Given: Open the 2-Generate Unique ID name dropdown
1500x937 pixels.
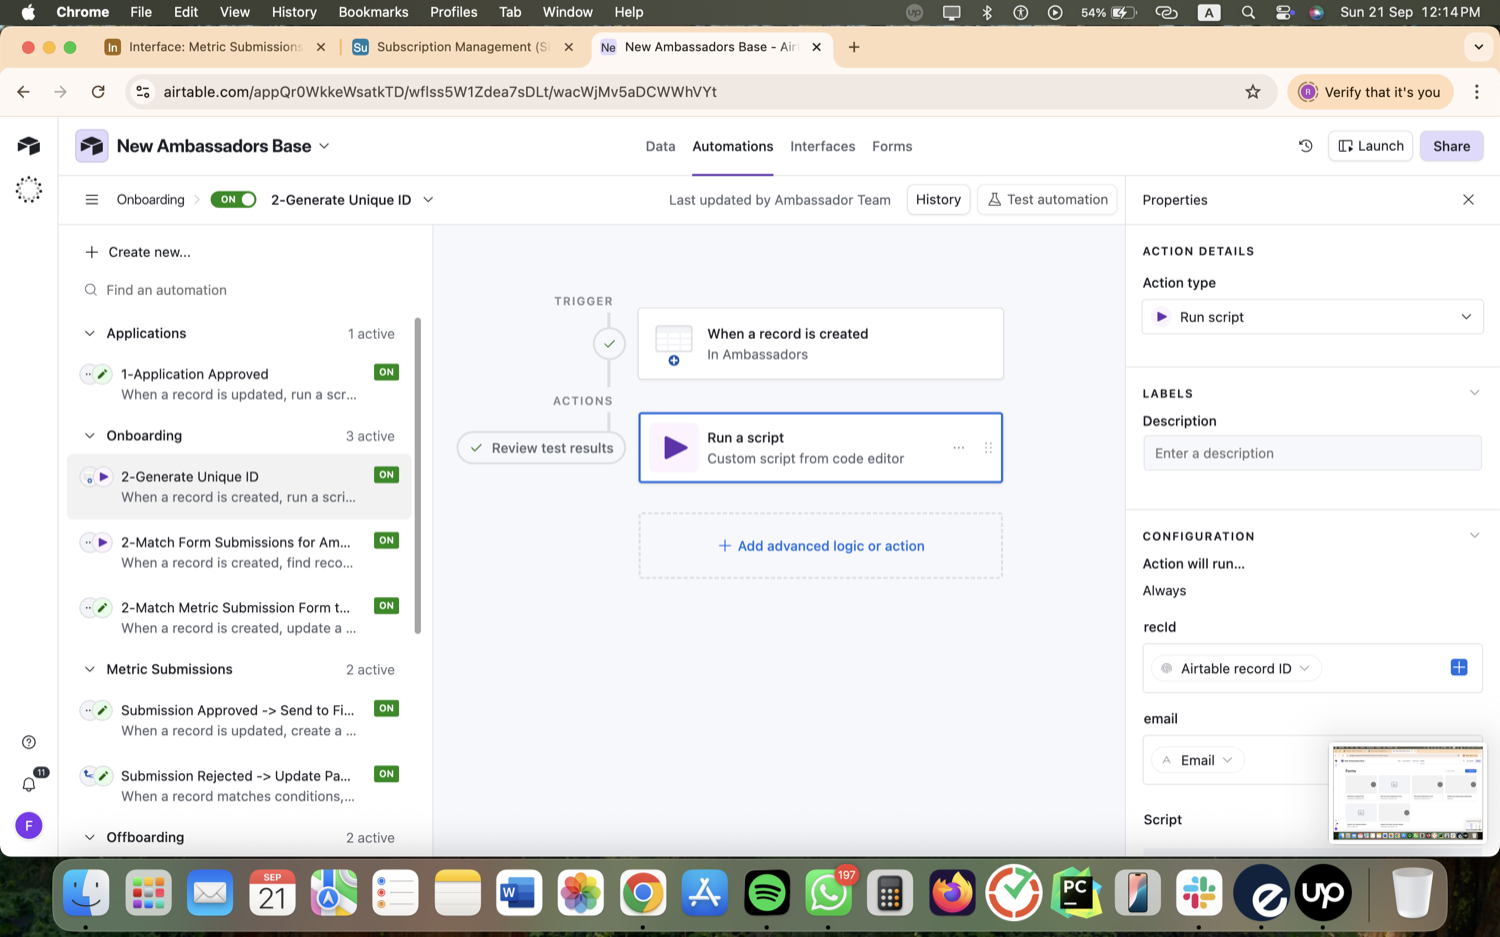Looking at the screenshot, I should click(428, 200).
